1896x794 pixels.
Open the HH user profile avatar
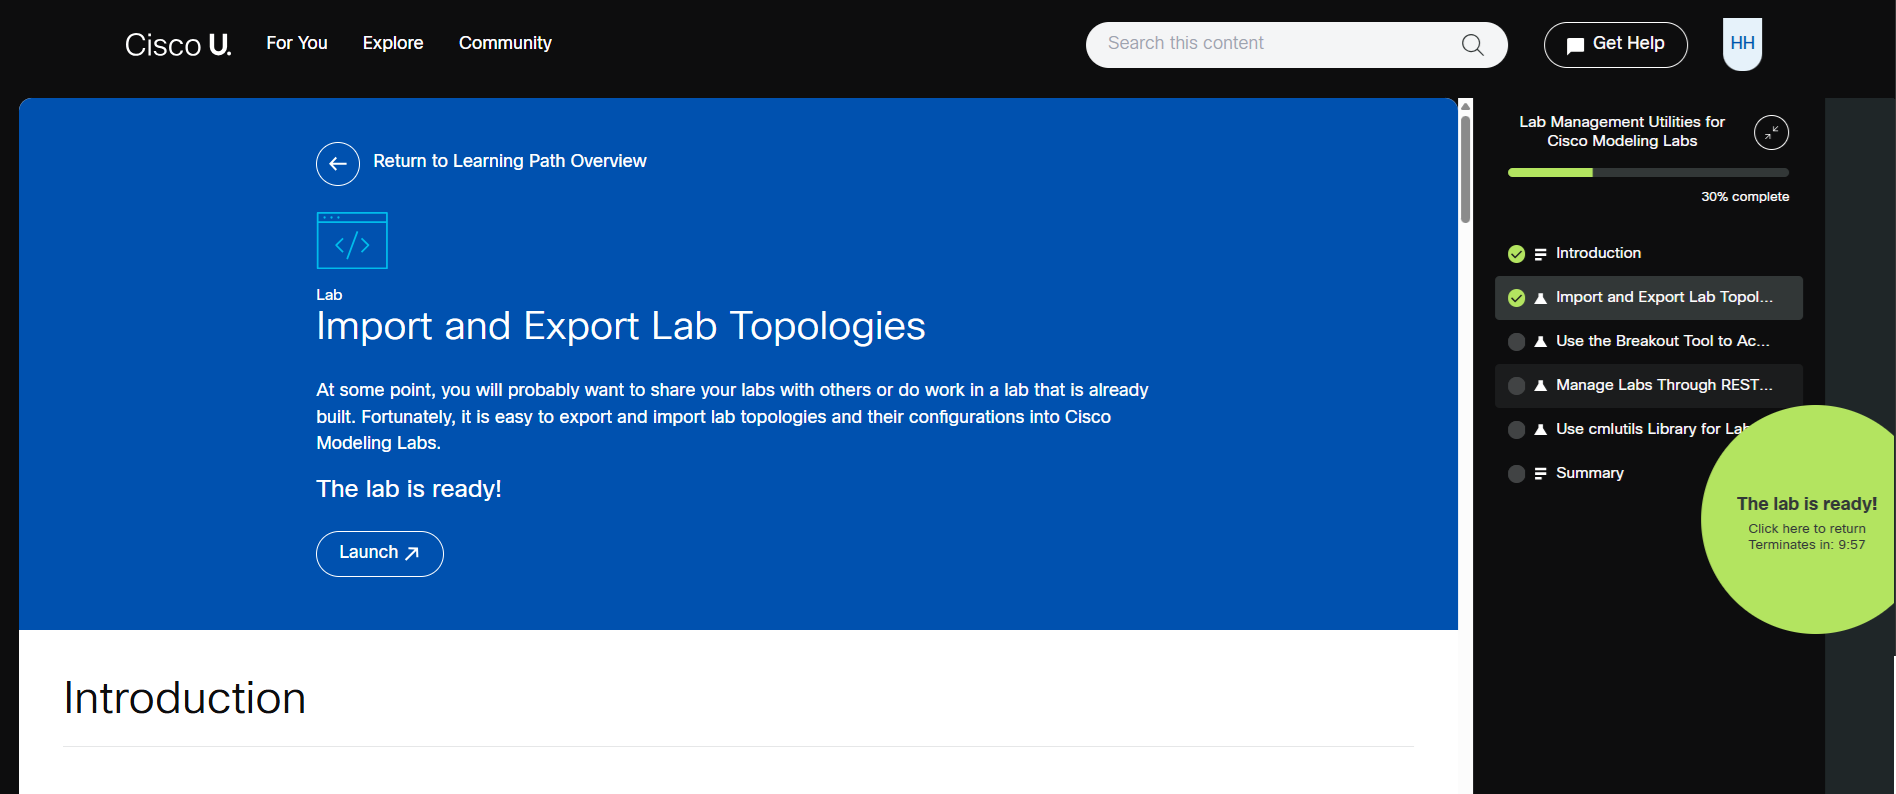1742,44
